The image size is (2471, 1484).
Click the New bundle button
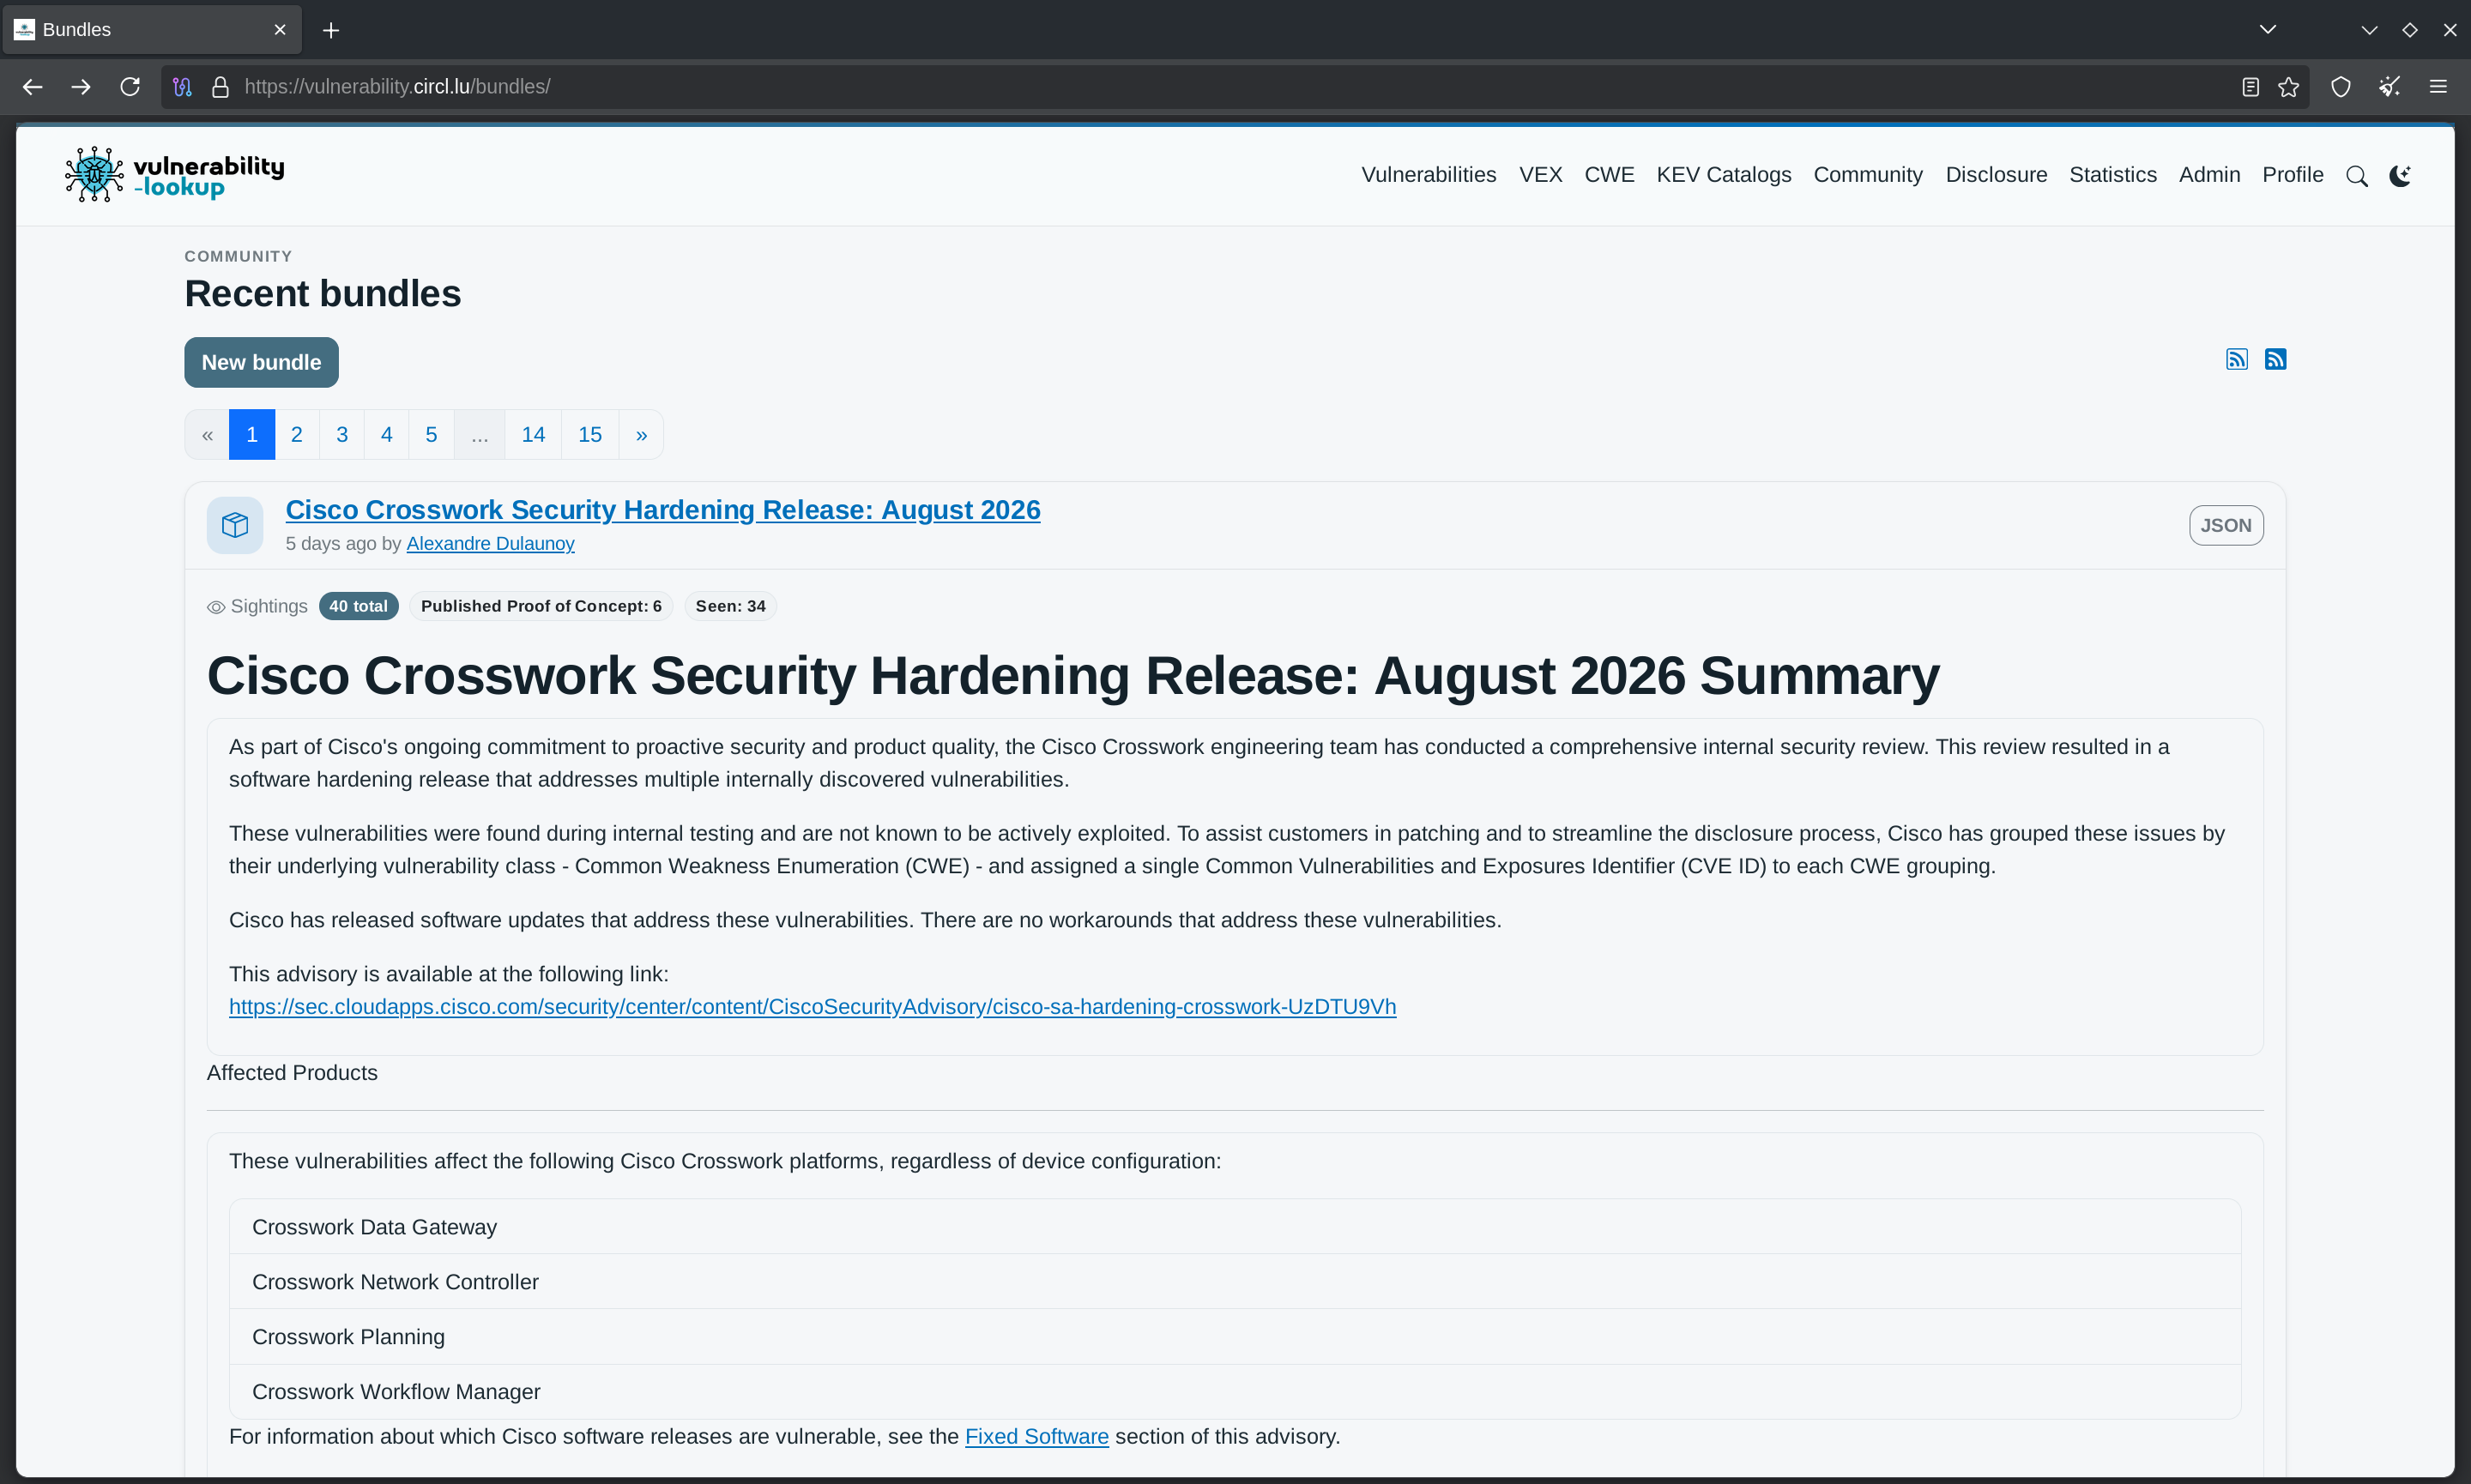[261, 362]
